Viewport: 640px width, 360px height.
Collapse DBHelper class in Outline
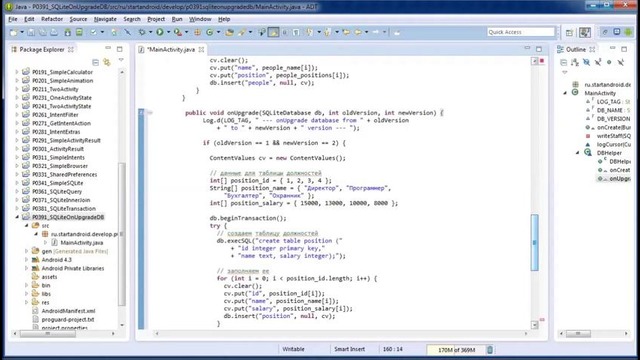[x=578, y=153]
